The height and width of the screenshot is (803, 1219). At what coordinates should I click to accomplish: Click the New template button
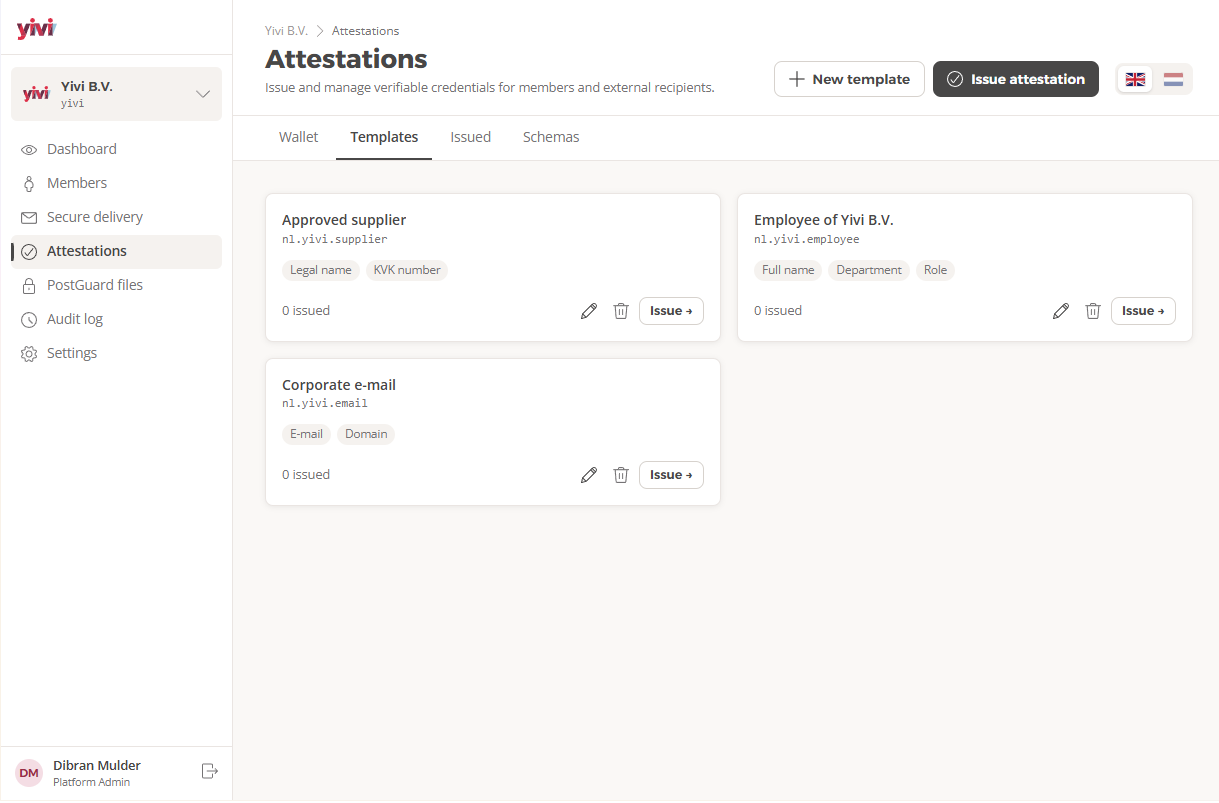849,79
